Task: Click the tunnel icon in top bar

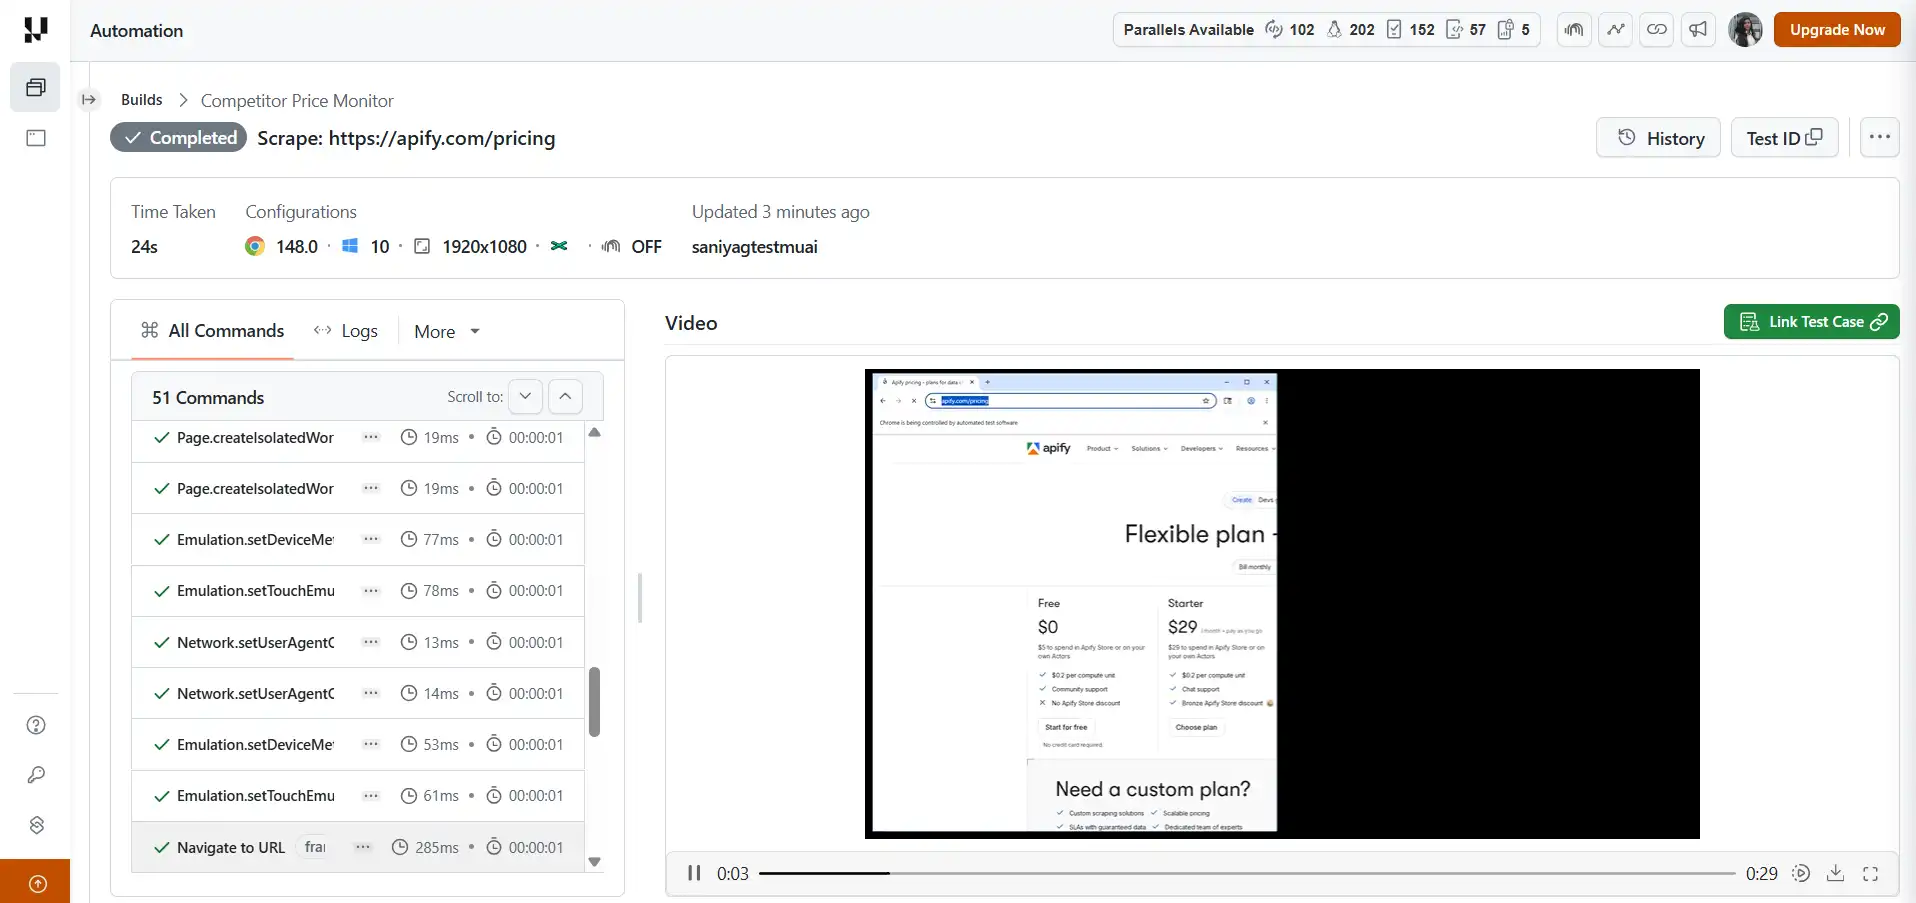Action: [1574, 30]
